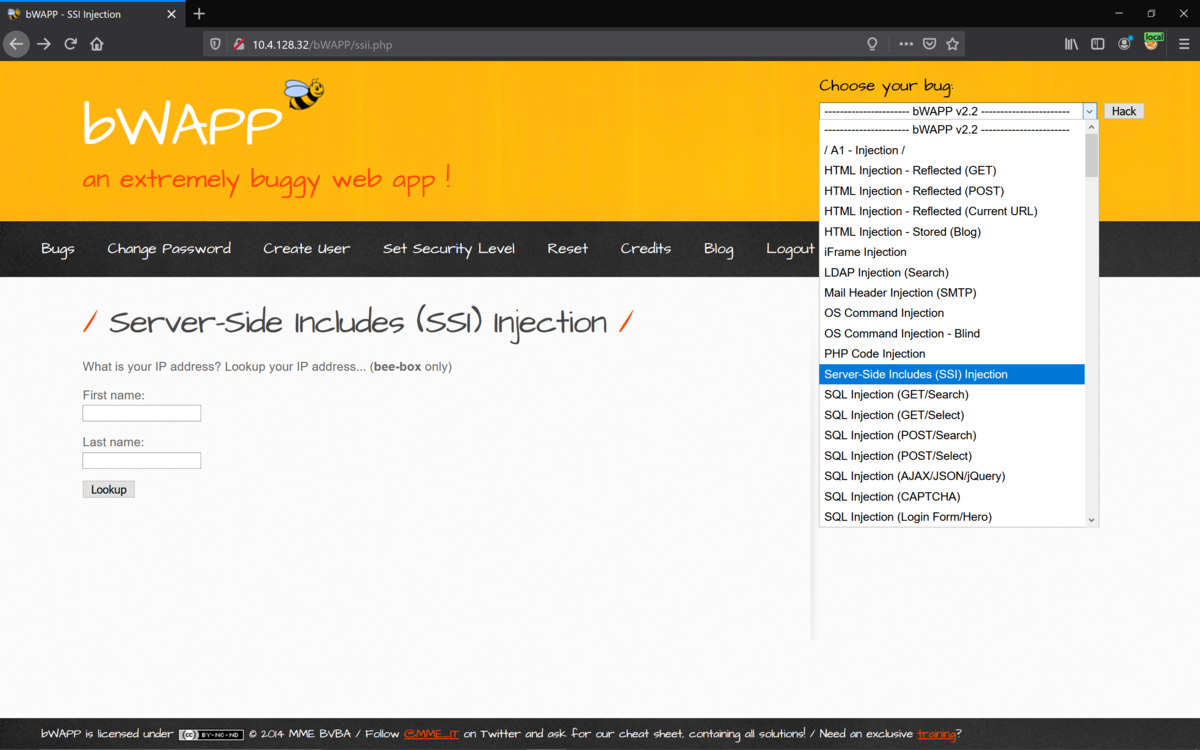
Task: Select SQL Injection (POST/Select)
Action: pyautogui.click(x=952, y=455)
